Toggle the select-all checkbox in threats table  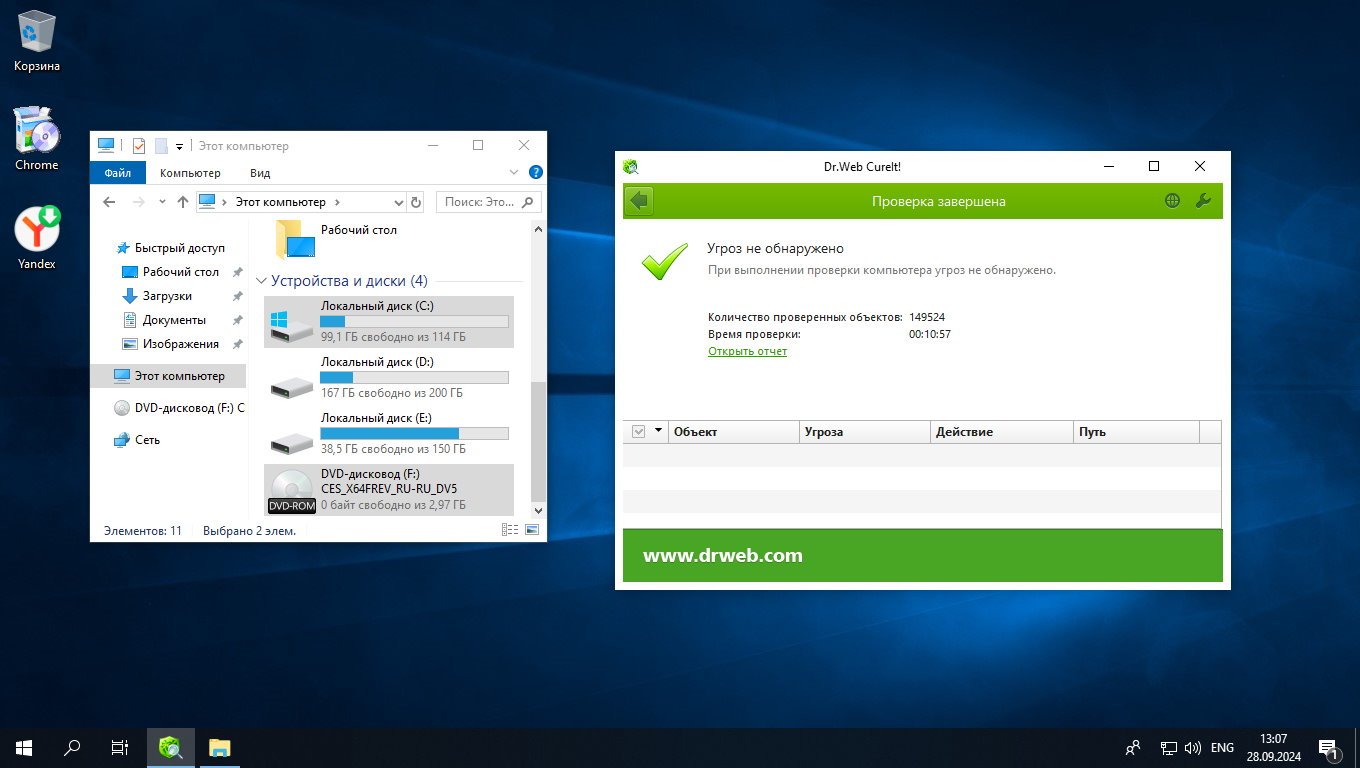tap(639, 432)
